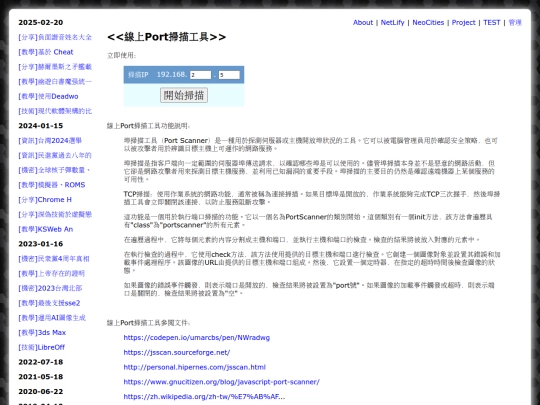Expand the 2021-05-18 date group

[41, 377]
